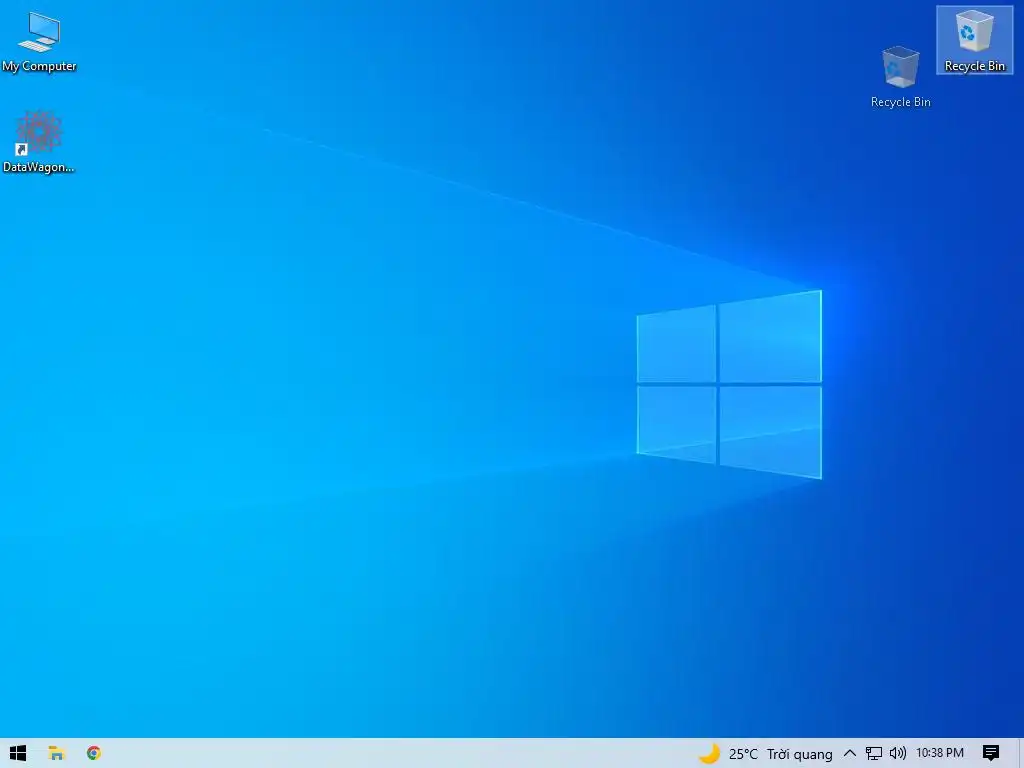The image size is (1024, 768).
Task: Show hidden system tray icons
Action: (x=850, y=753)
